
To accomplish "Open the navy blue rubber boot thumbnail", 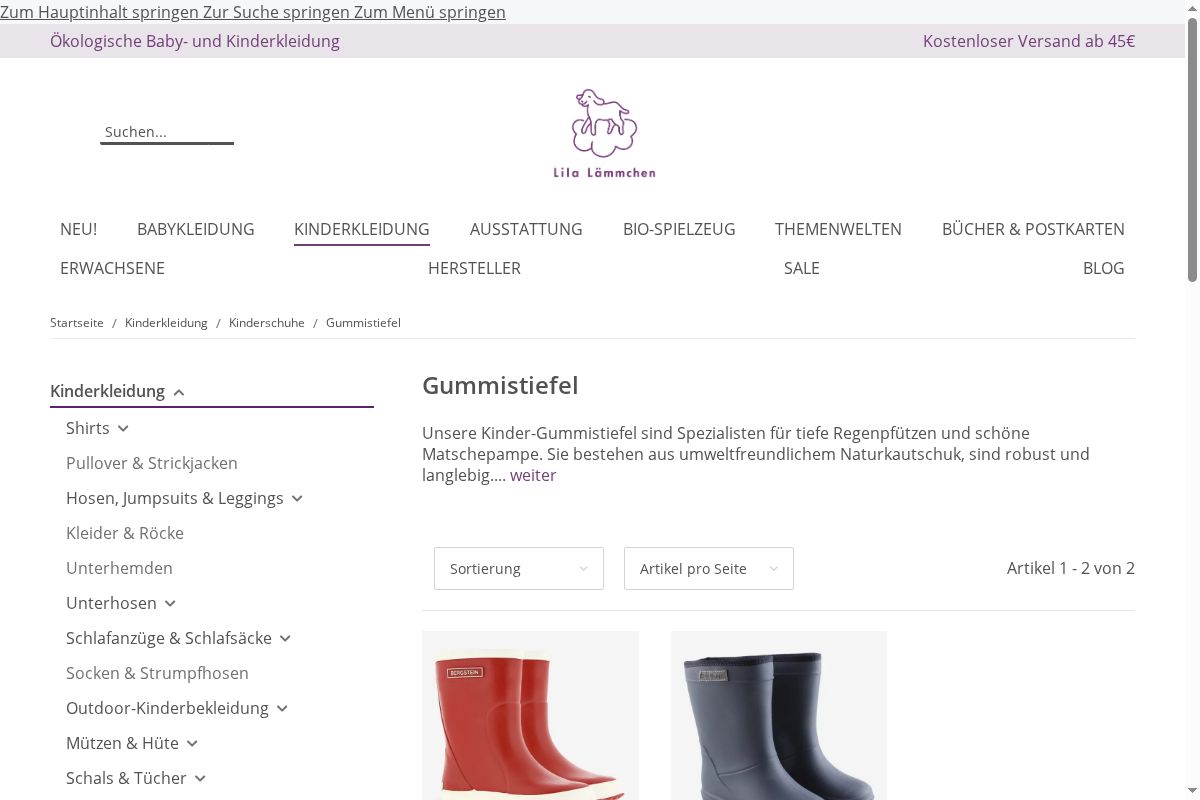I will (x=779, y=715).
